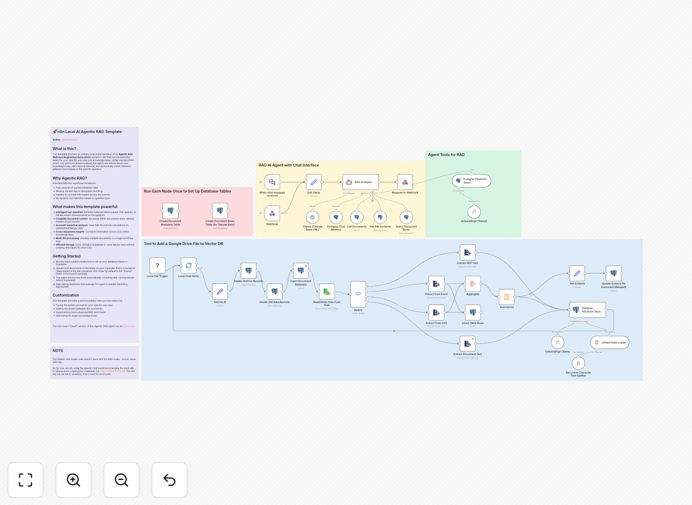Viewport: 692px width, 505px height.
Task: Fit the workflow view to screen
Action: point(26,480)
